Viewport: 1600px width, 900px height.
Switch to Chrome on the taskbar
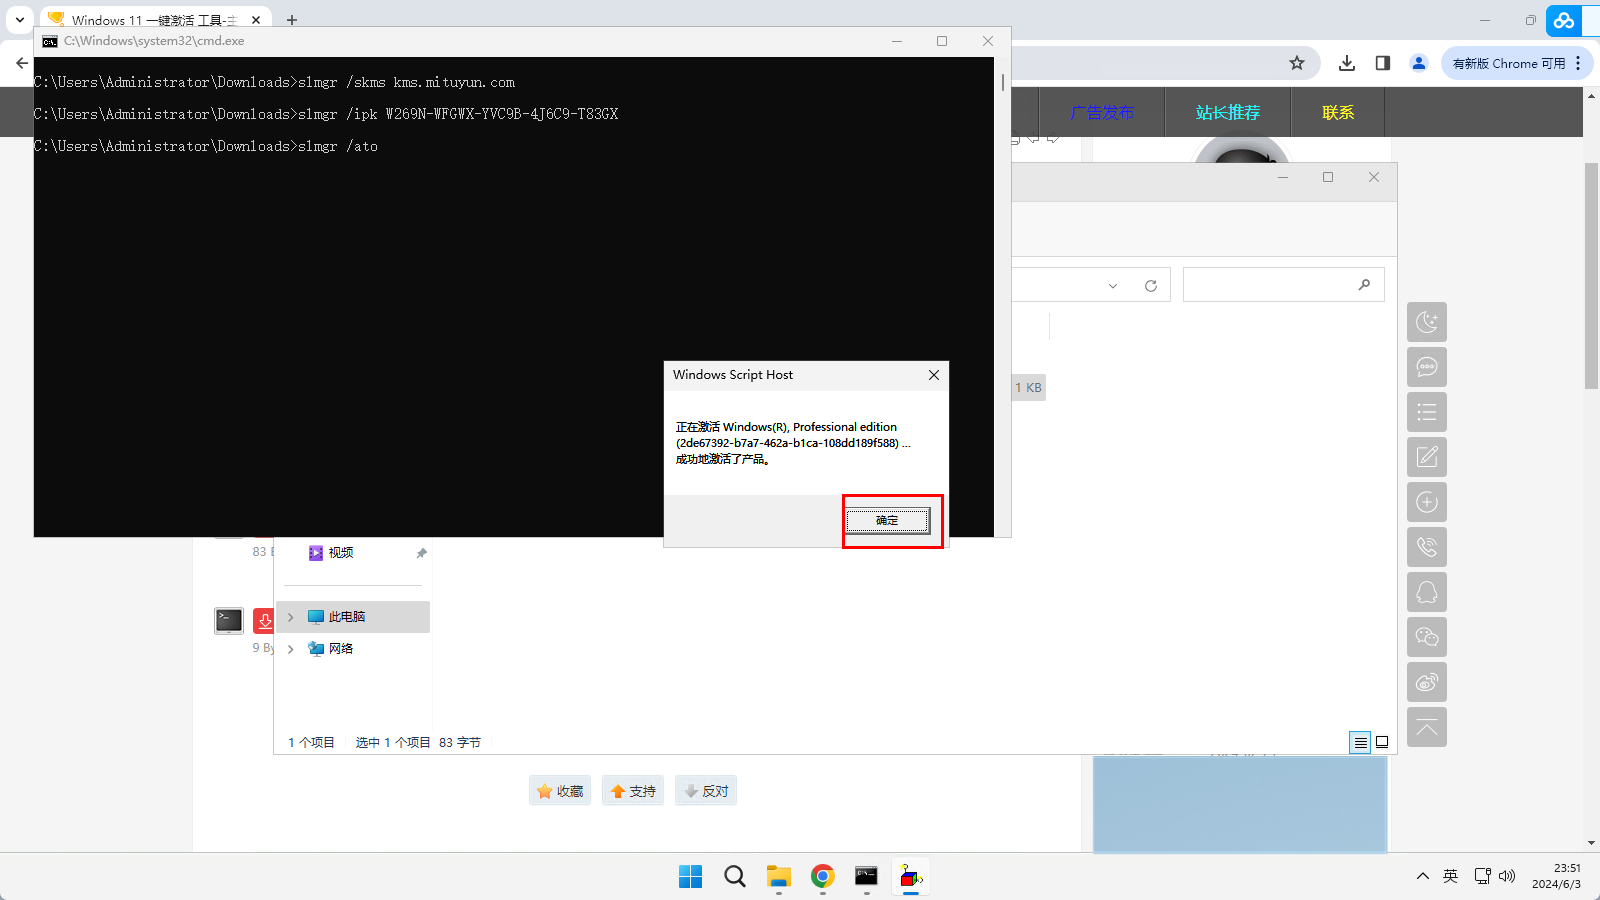pyautogui.click(x=823, y=877)
